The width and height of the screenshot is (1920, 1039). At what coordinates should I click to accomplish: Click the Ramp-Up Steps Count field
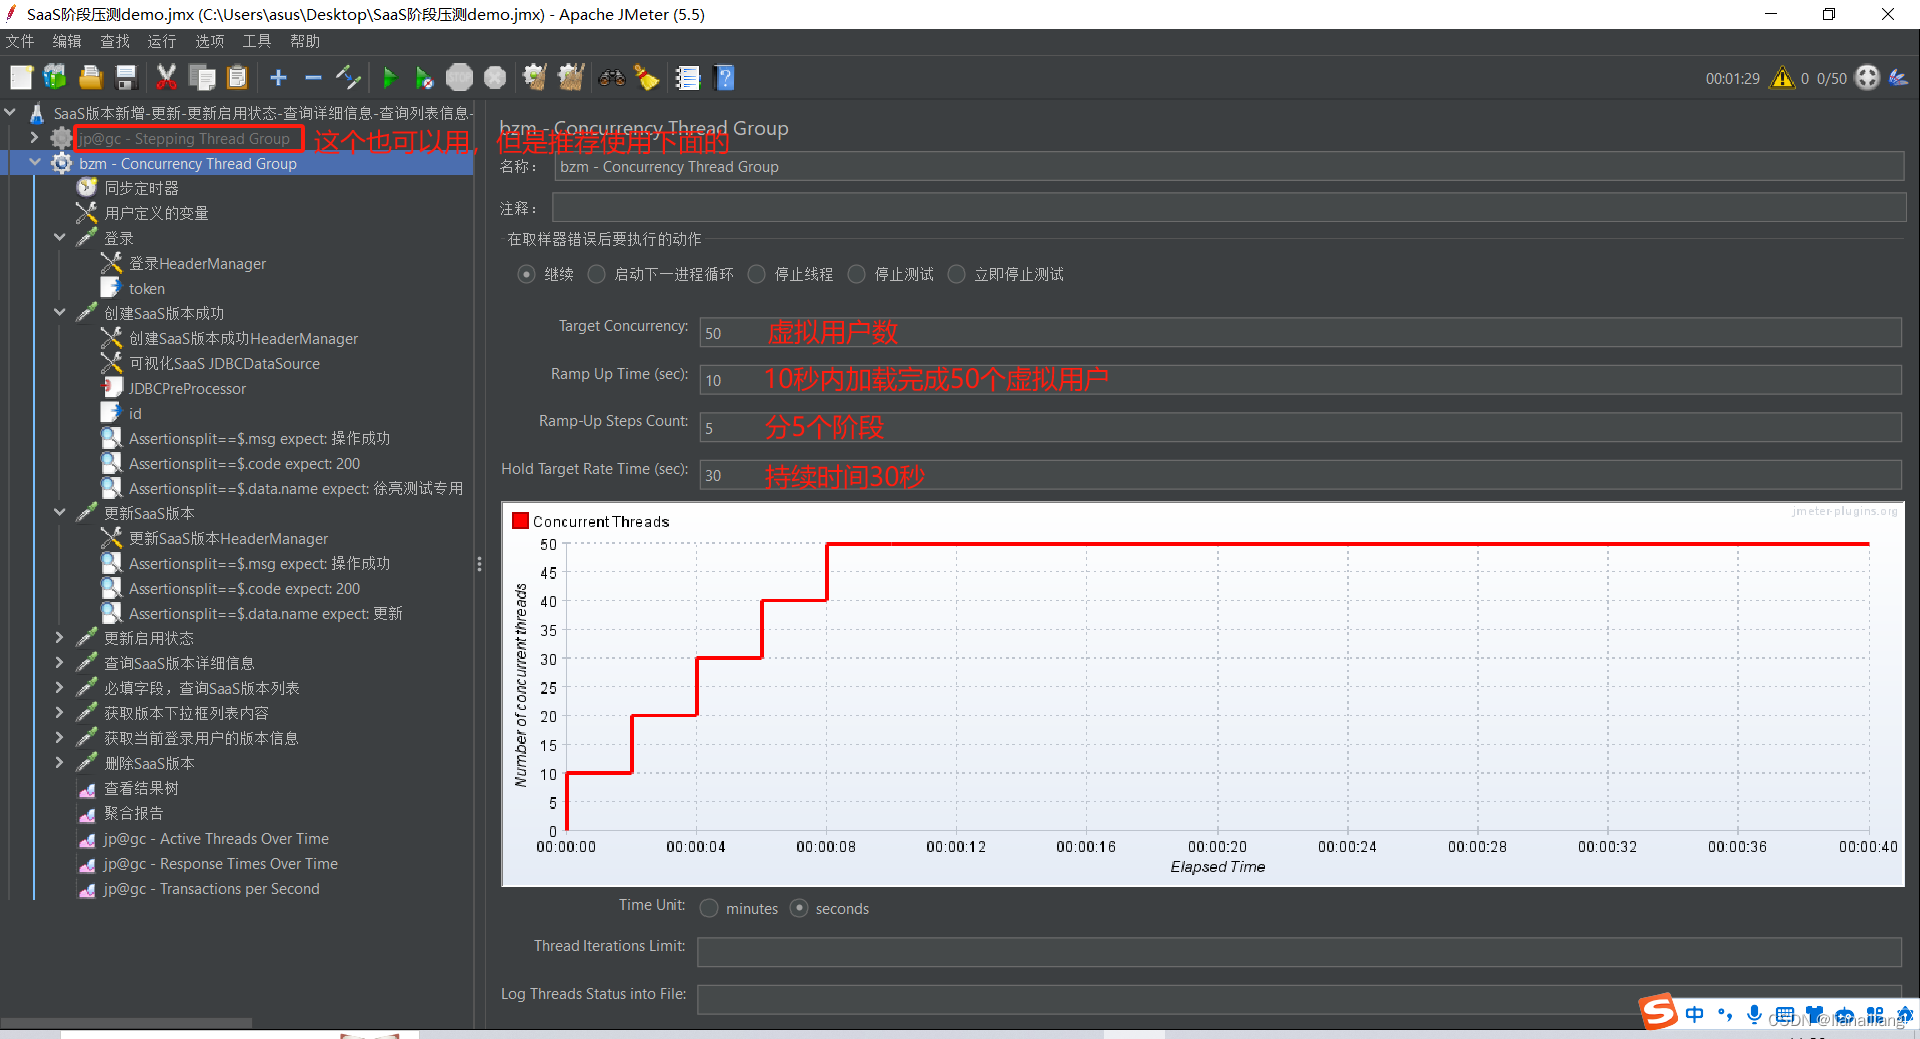(x=1300, y=428)
